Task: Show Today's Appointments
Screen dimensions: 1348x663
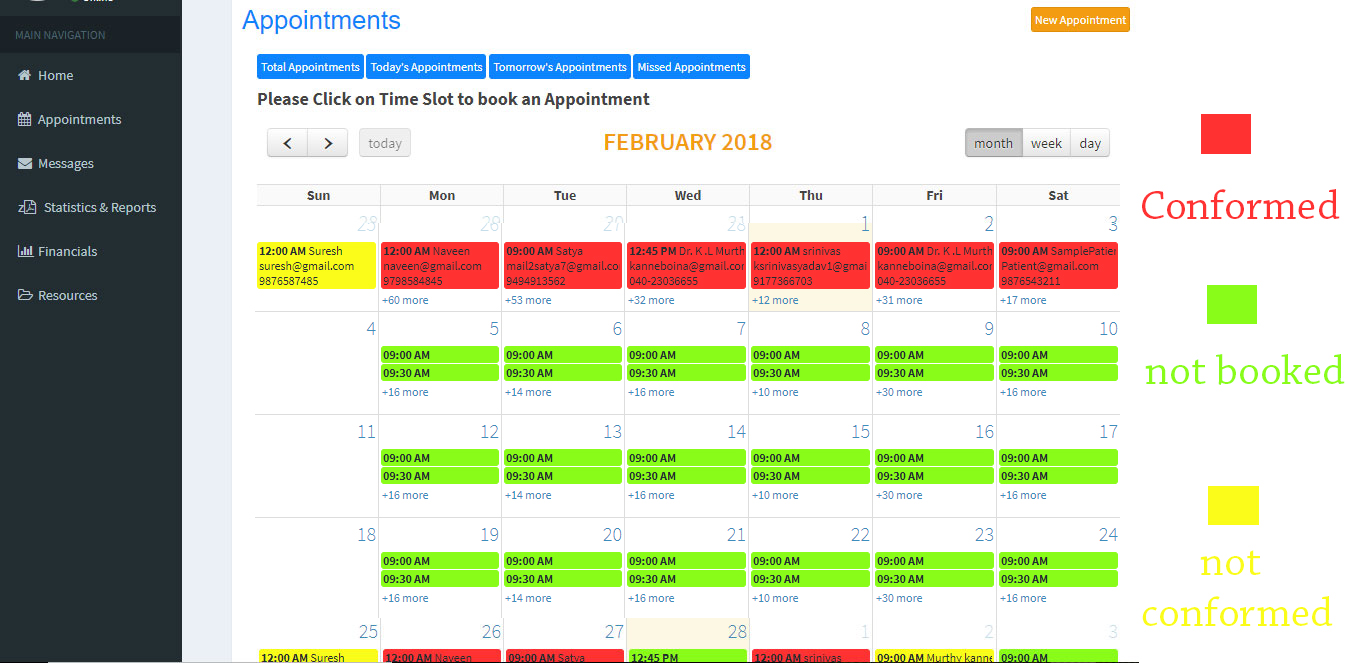Action: 426,67
